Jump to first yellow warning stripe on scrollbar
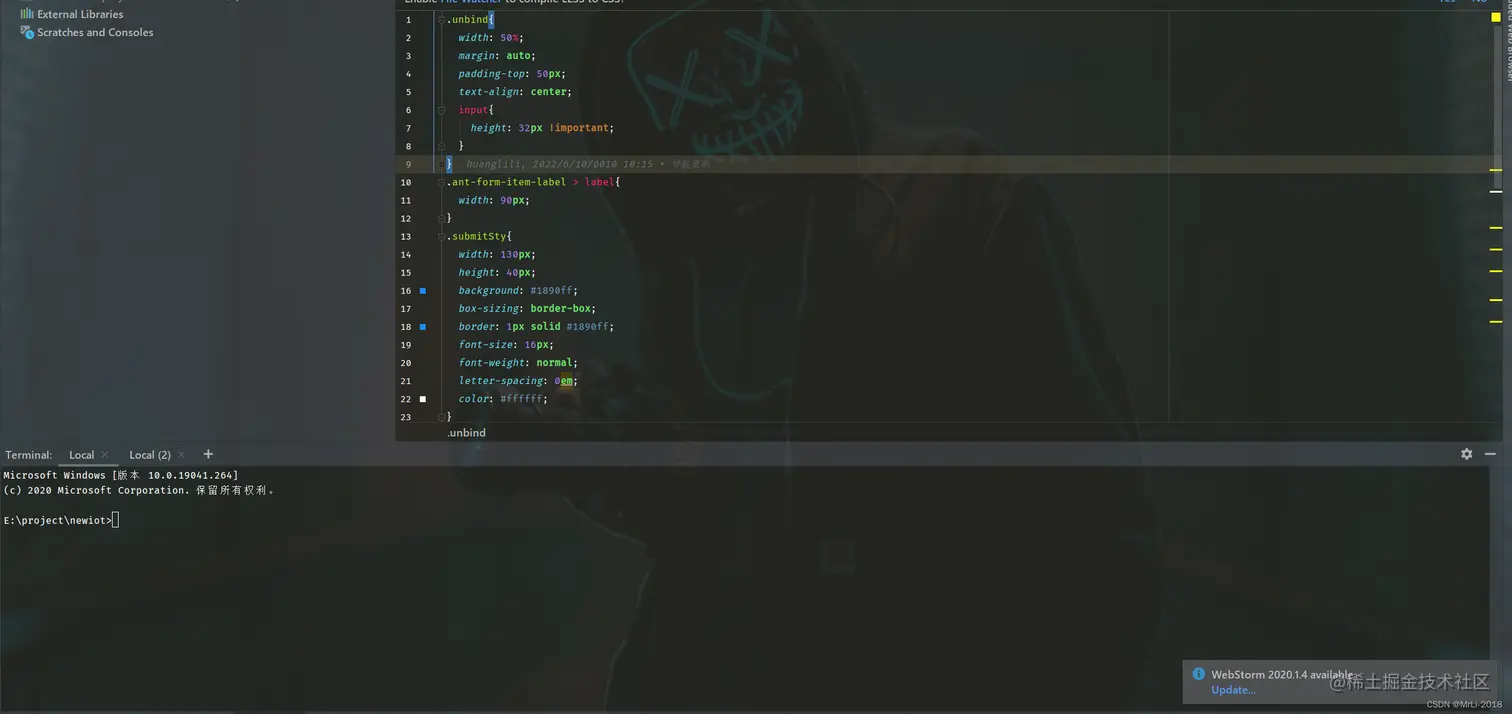The width and height of the screenshot is (1512, 714). 1496,170
